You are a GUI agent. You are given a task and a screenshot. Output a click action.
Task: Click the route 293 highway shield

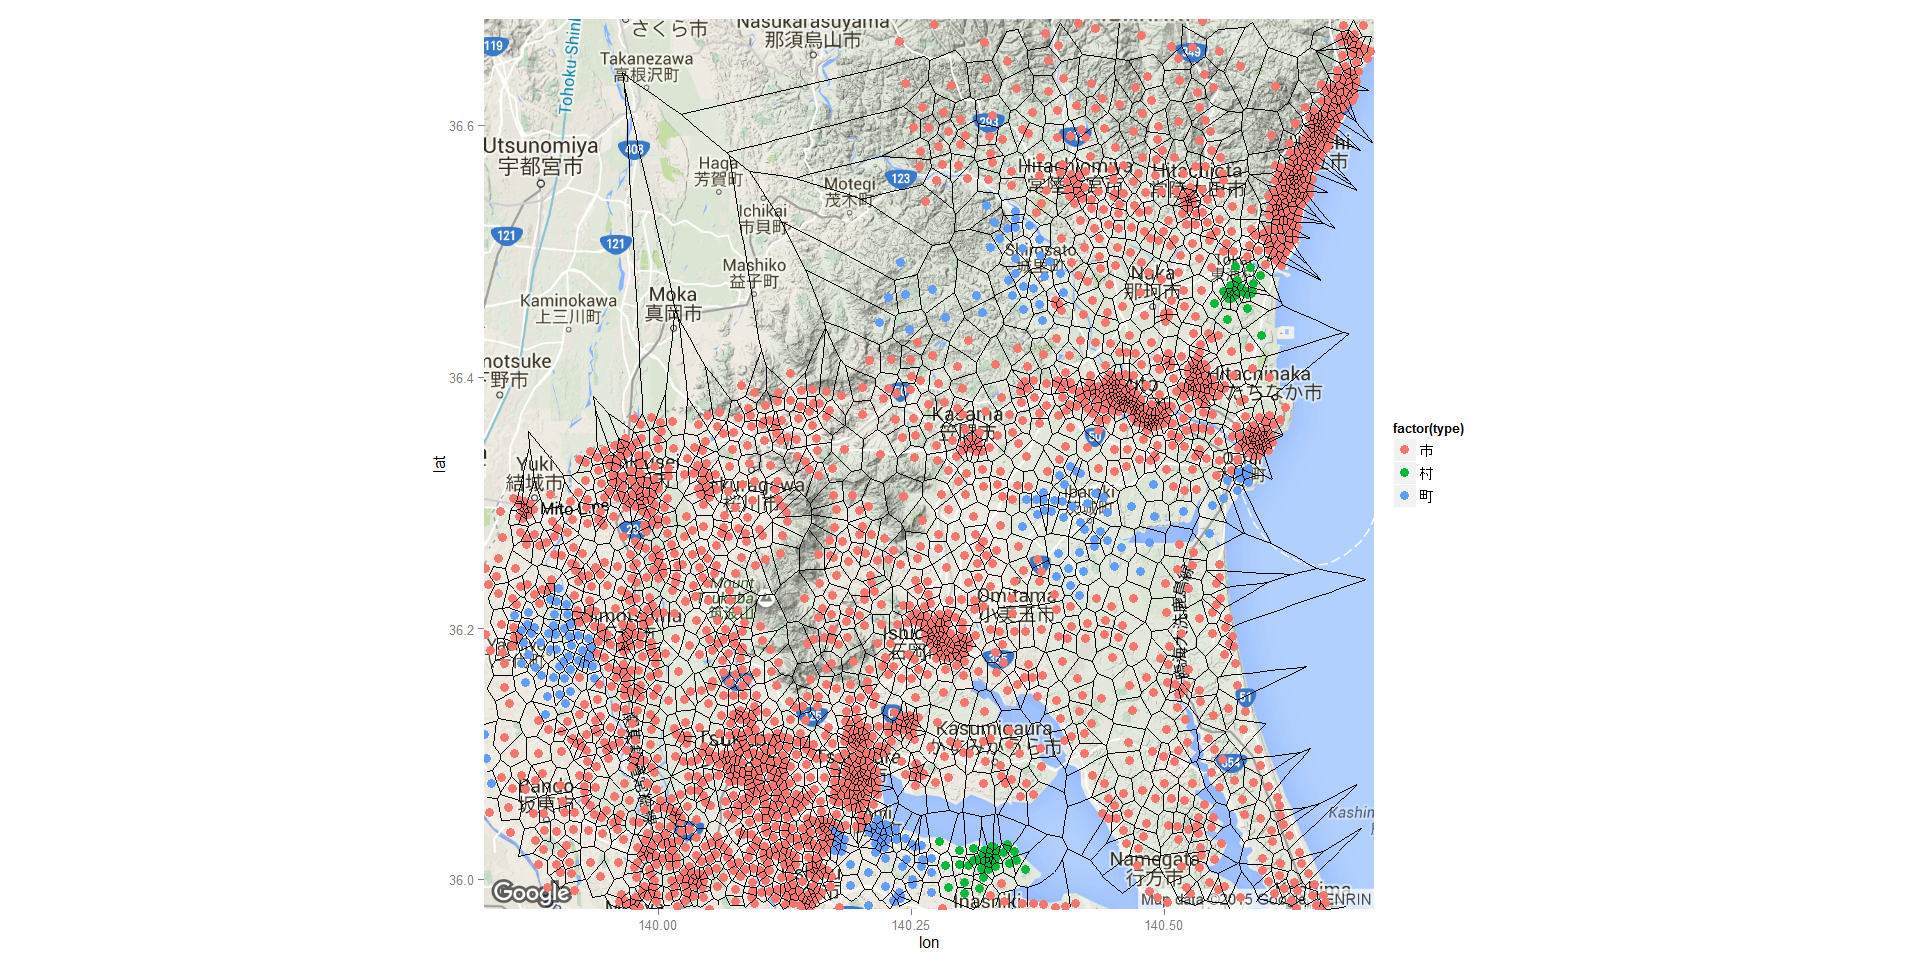(x=988, y=121)
